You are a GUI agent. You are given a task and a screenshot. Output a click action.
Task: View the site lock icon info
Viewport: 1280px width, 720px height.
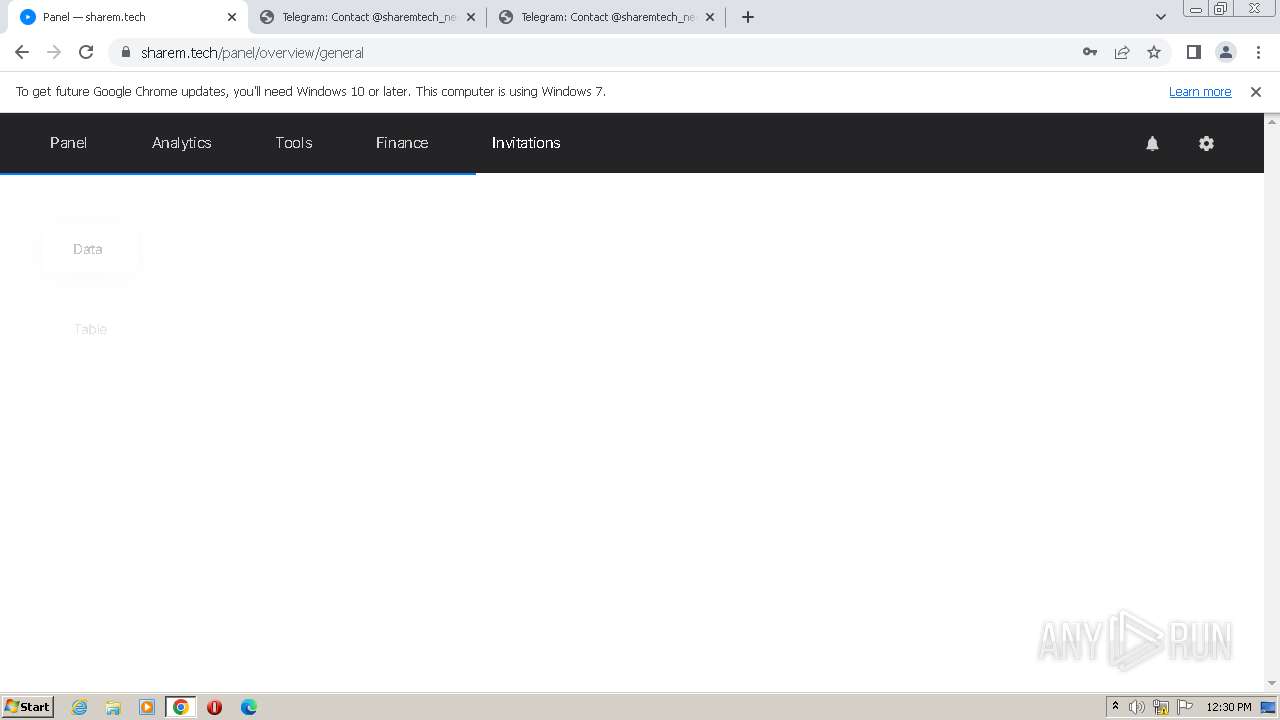[125, 52]
